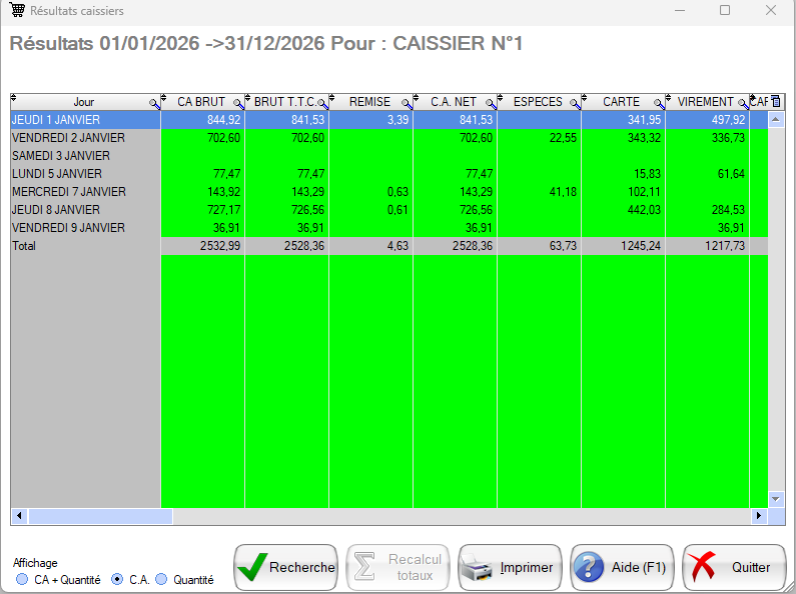This screenshot has width=796, height=594.
Task: Click the sort arrows icon on ESPECES column
Action: click(x=501, y=97)
